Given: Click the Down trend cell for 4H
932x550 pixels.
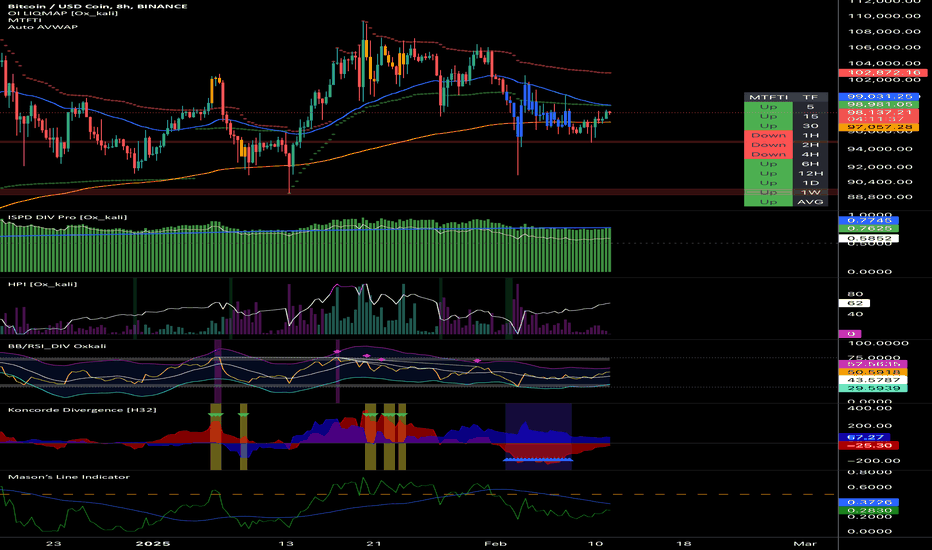Looking at the screenshot, I should [768, 154].
